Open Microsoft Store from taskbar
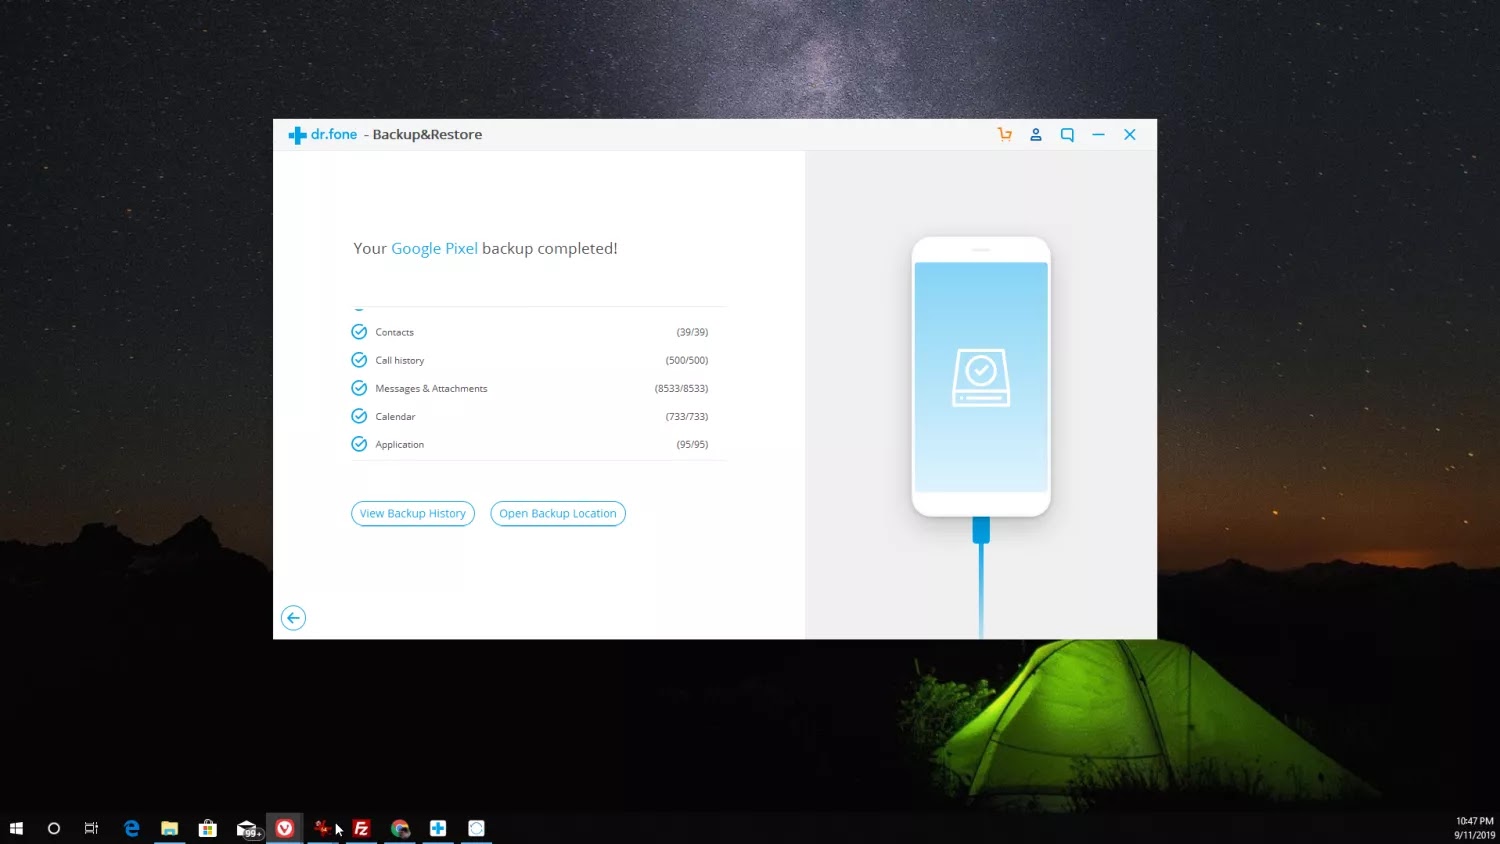Screen dimensions: 1500x844 coord(208,828)
